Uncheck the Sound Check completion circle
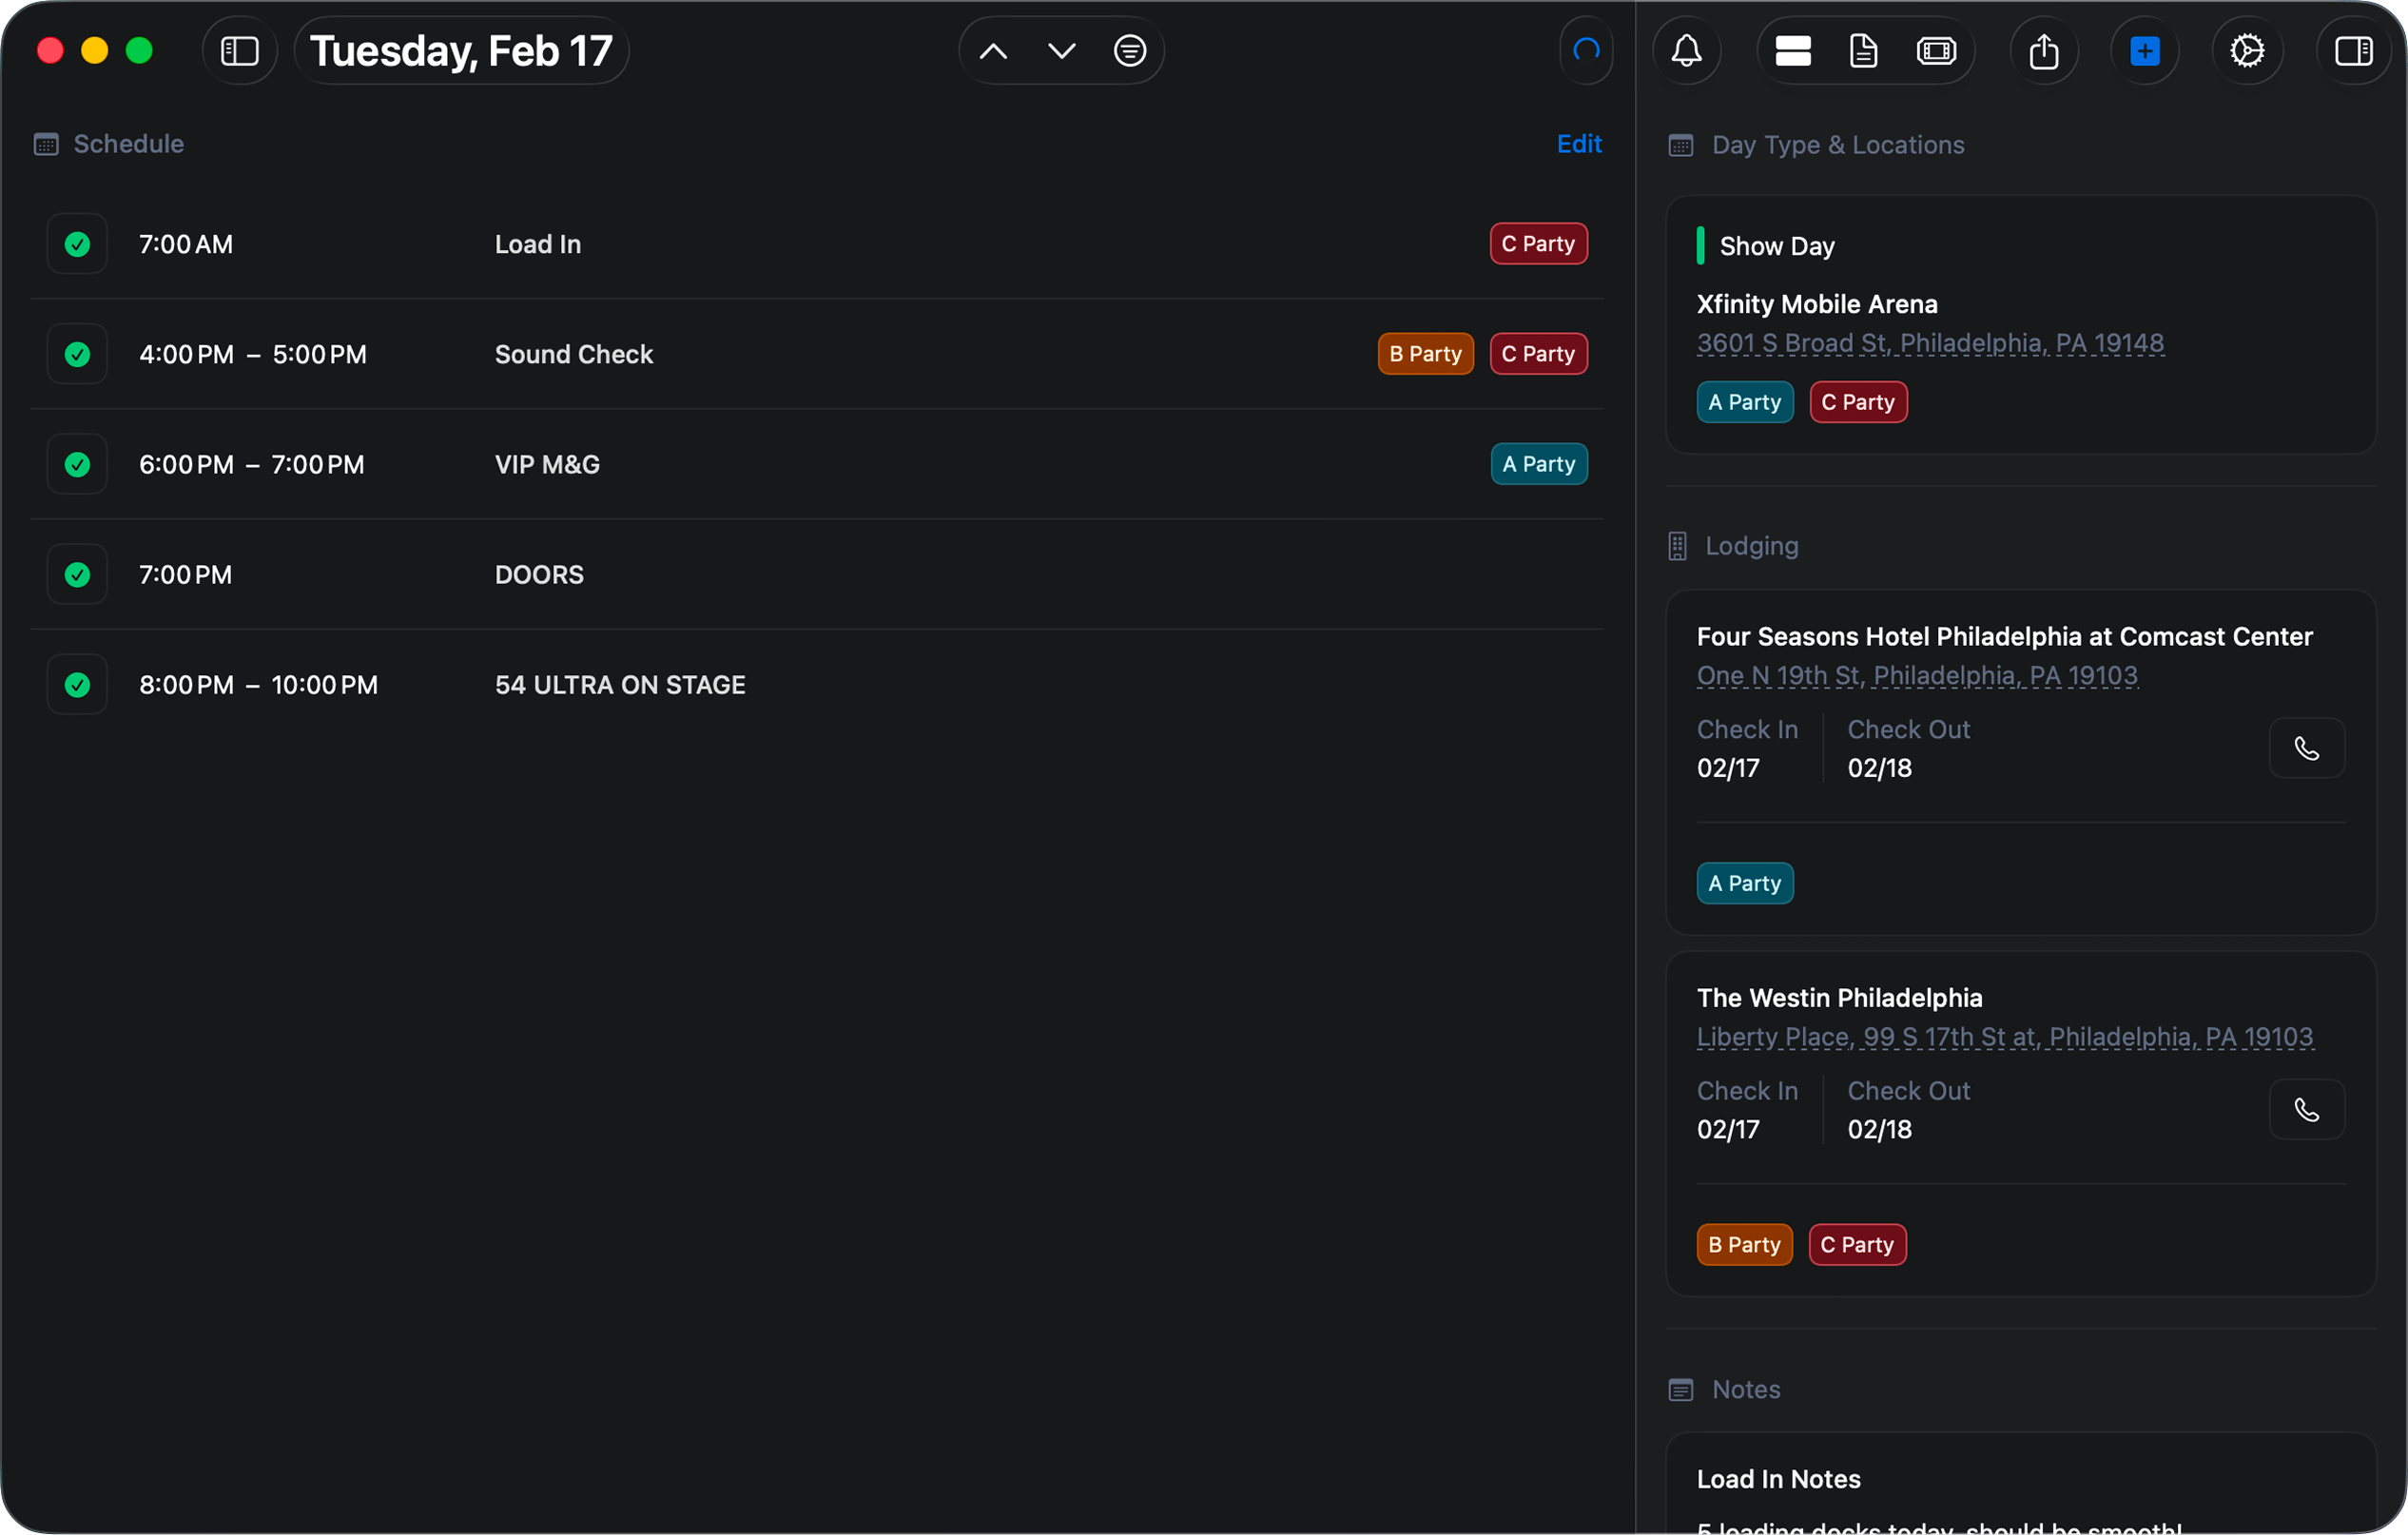2408x1535 pixels. click(76, 353)
